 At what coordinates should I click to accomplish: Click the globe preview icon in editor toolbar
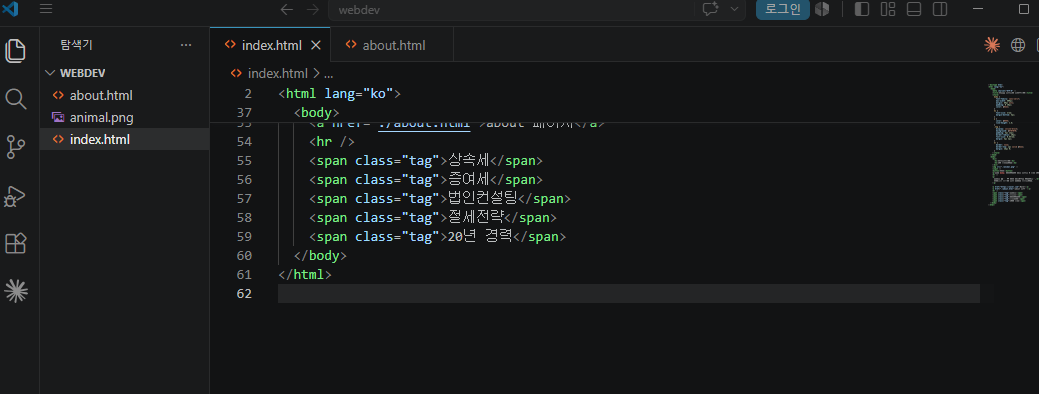coord(1018,45)
